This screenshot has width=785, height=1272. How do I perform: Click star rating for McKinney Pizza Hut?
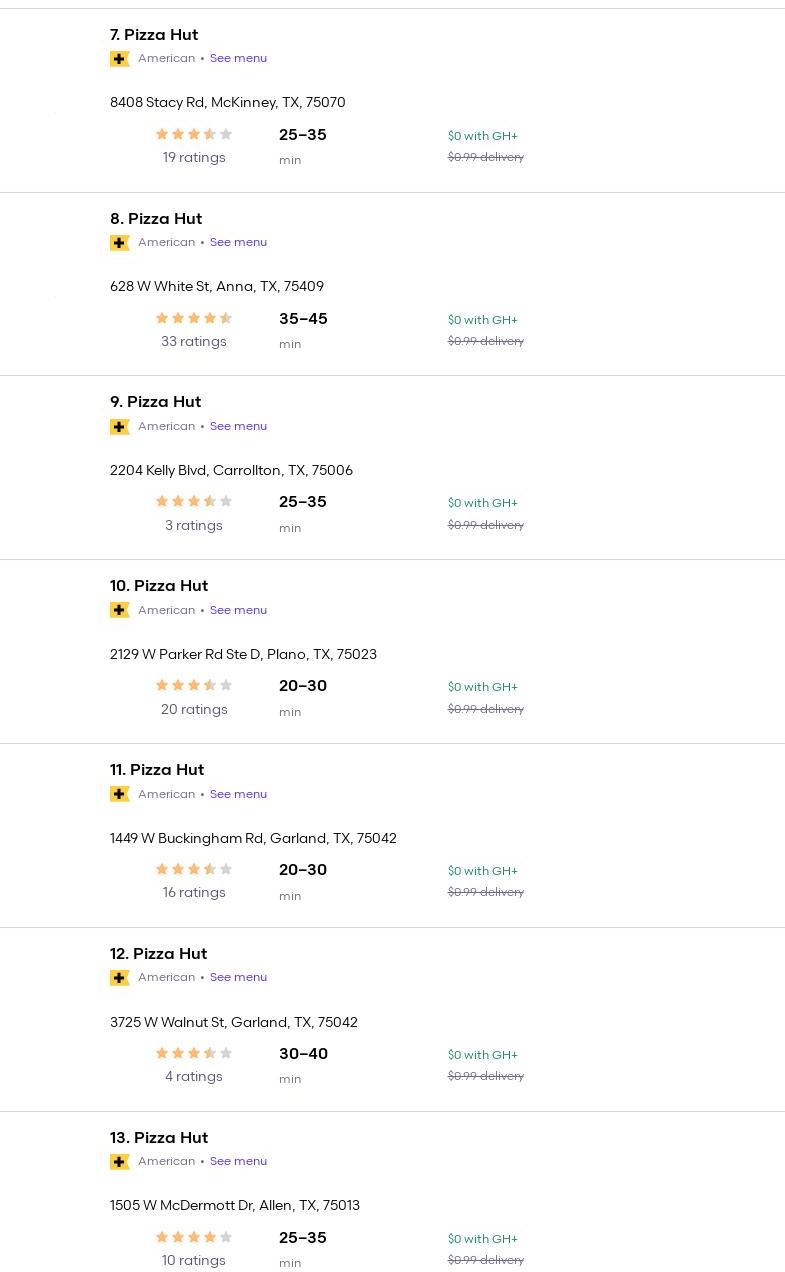tap(194, 134)
